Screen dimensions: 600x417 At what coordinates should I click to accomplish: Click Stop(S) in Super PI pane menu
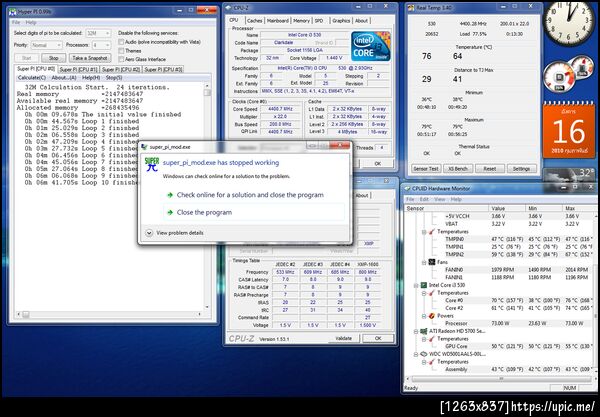(114, 78)
